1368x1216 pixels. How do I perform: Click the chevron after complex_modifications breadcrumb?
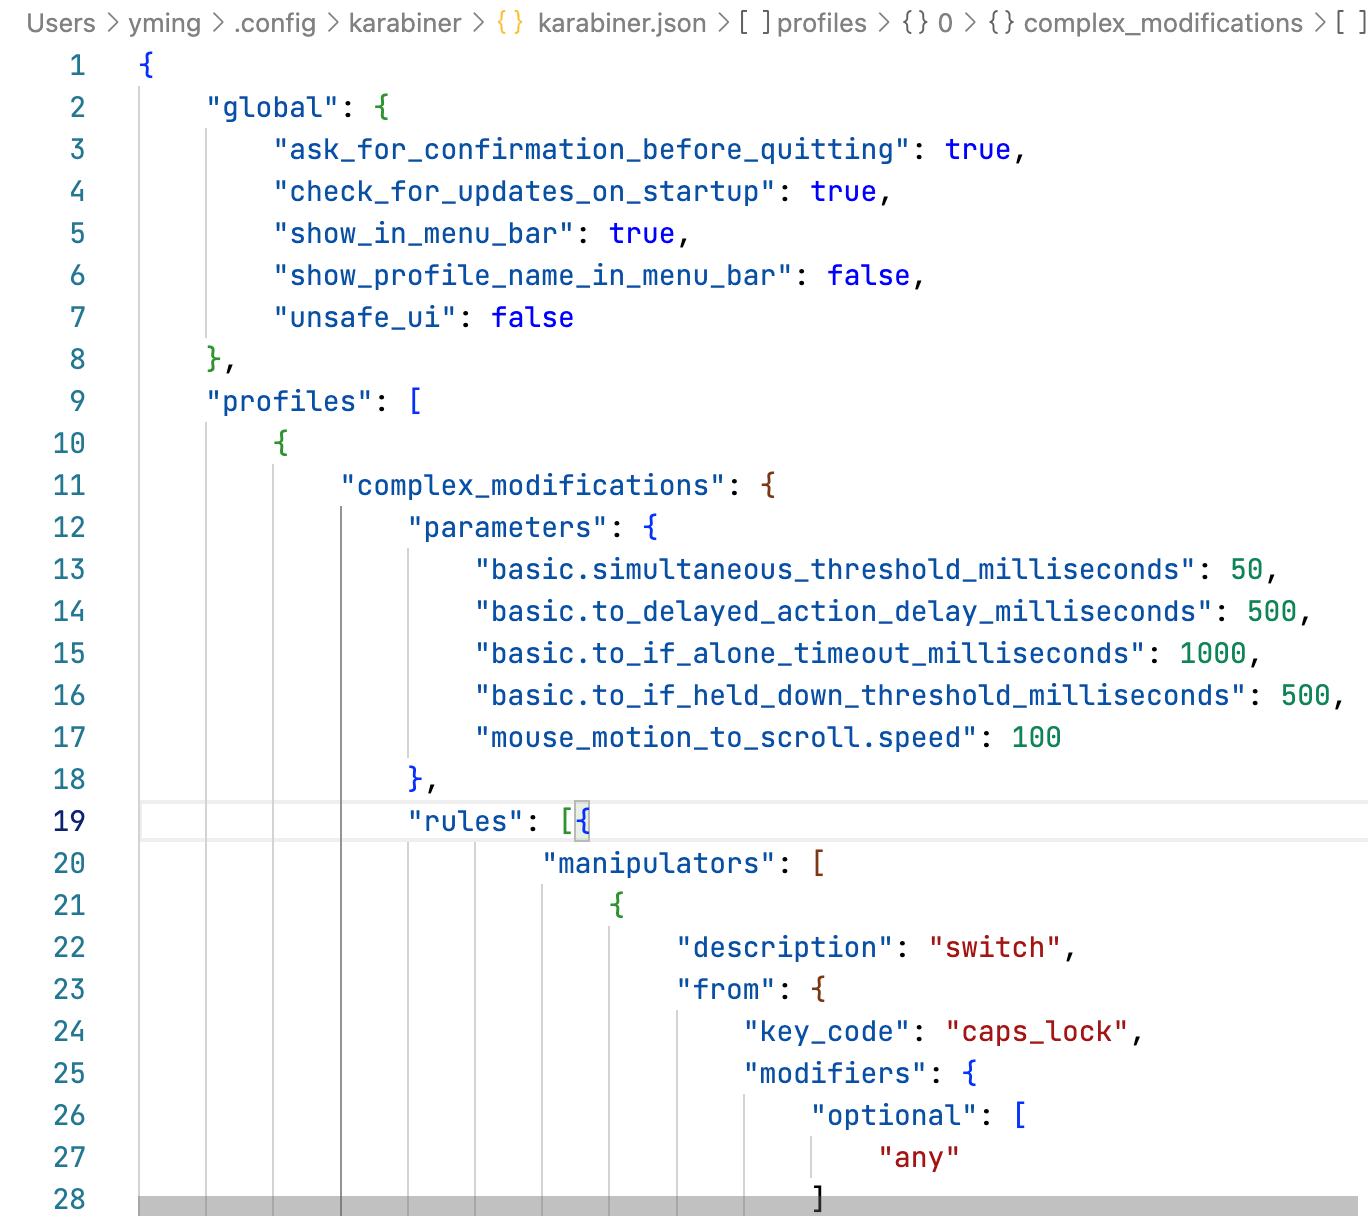click(1319, 23)
